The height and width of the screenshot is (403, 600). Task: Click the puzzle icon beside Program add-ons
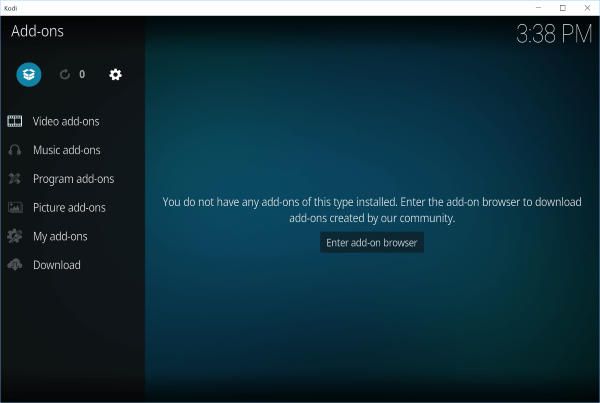point(15,179)
